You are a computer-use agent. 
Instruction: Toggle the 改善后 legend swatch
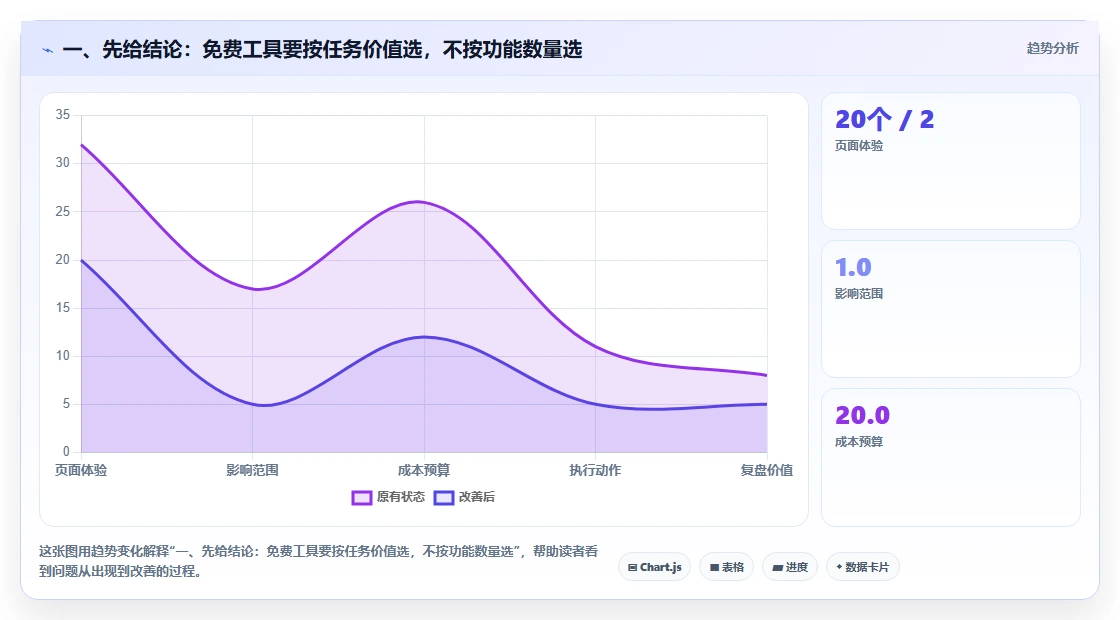click(x=444, y=497)
